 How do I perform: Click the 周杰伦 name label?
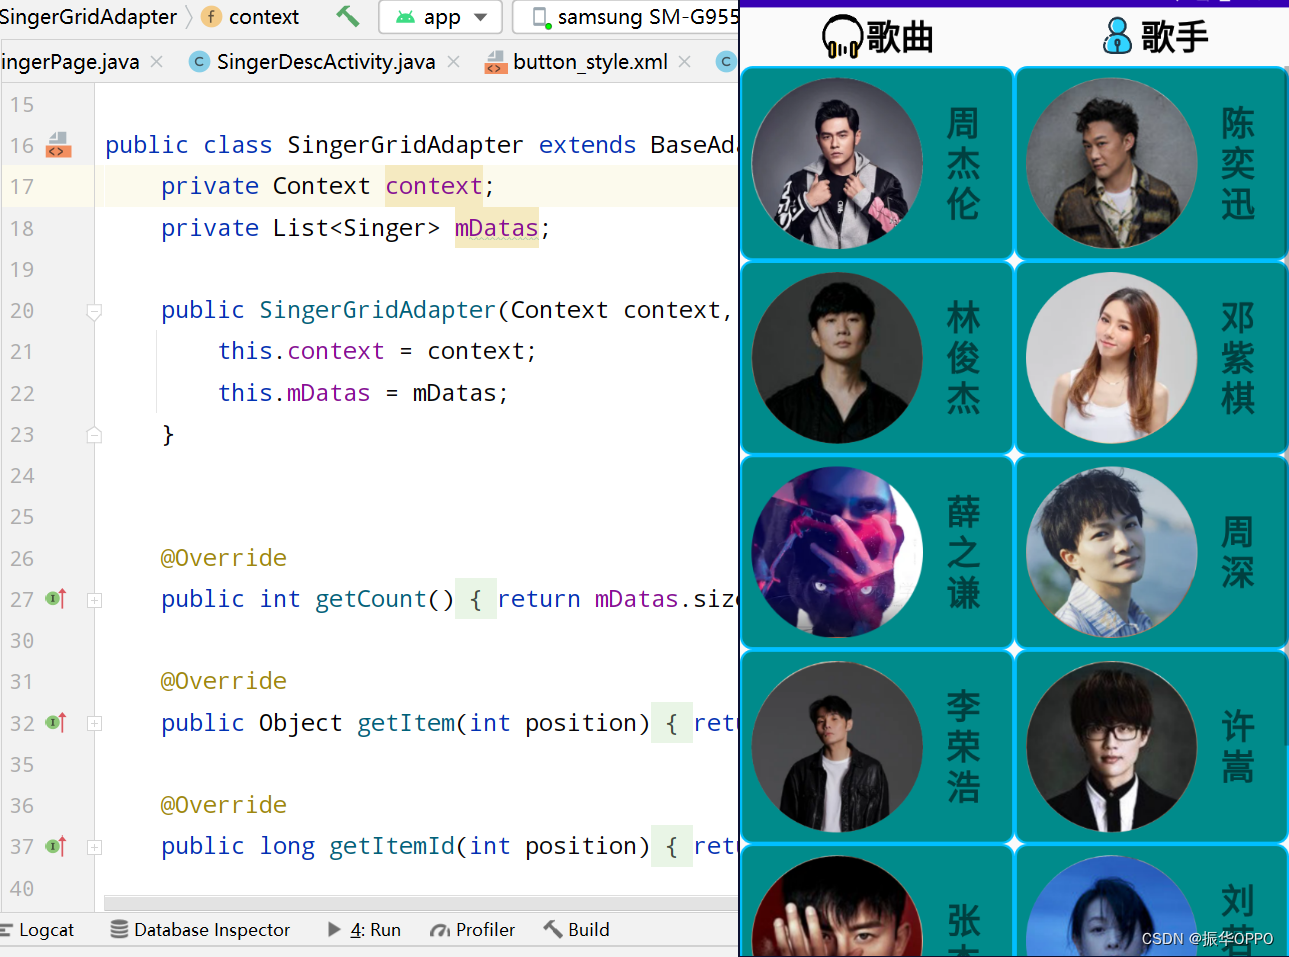[x=963, y=164]
